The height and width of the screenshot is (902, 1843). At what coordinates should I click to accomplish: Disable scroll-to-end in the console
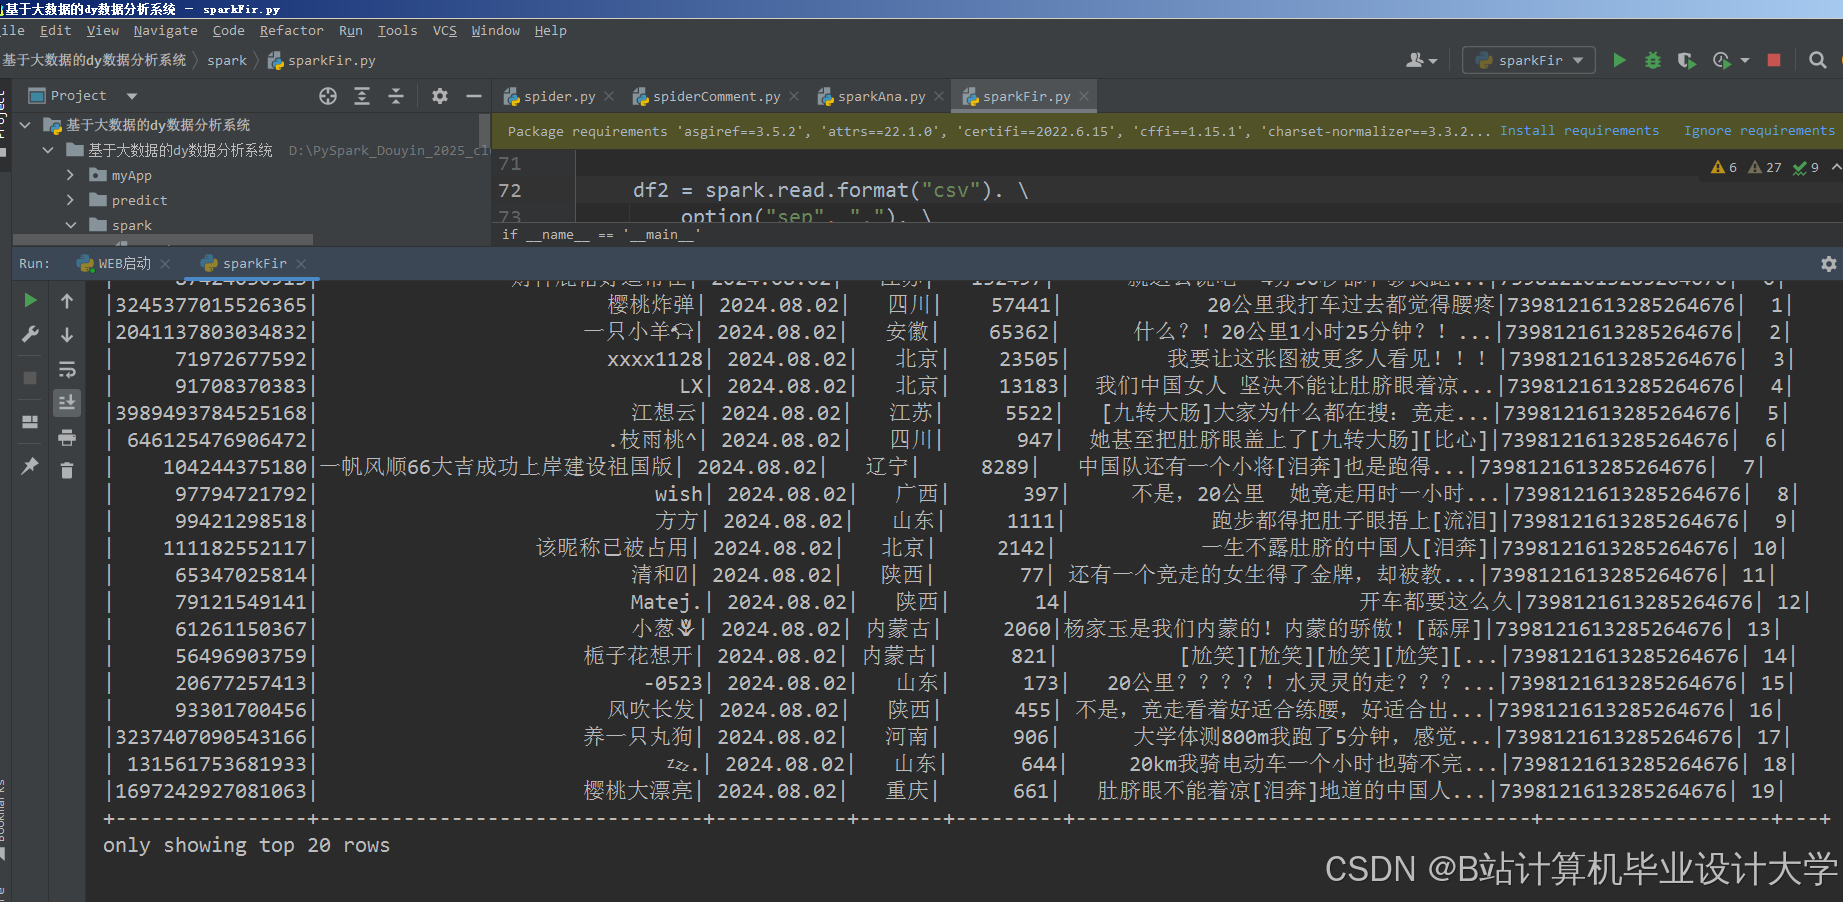[67, 402]
